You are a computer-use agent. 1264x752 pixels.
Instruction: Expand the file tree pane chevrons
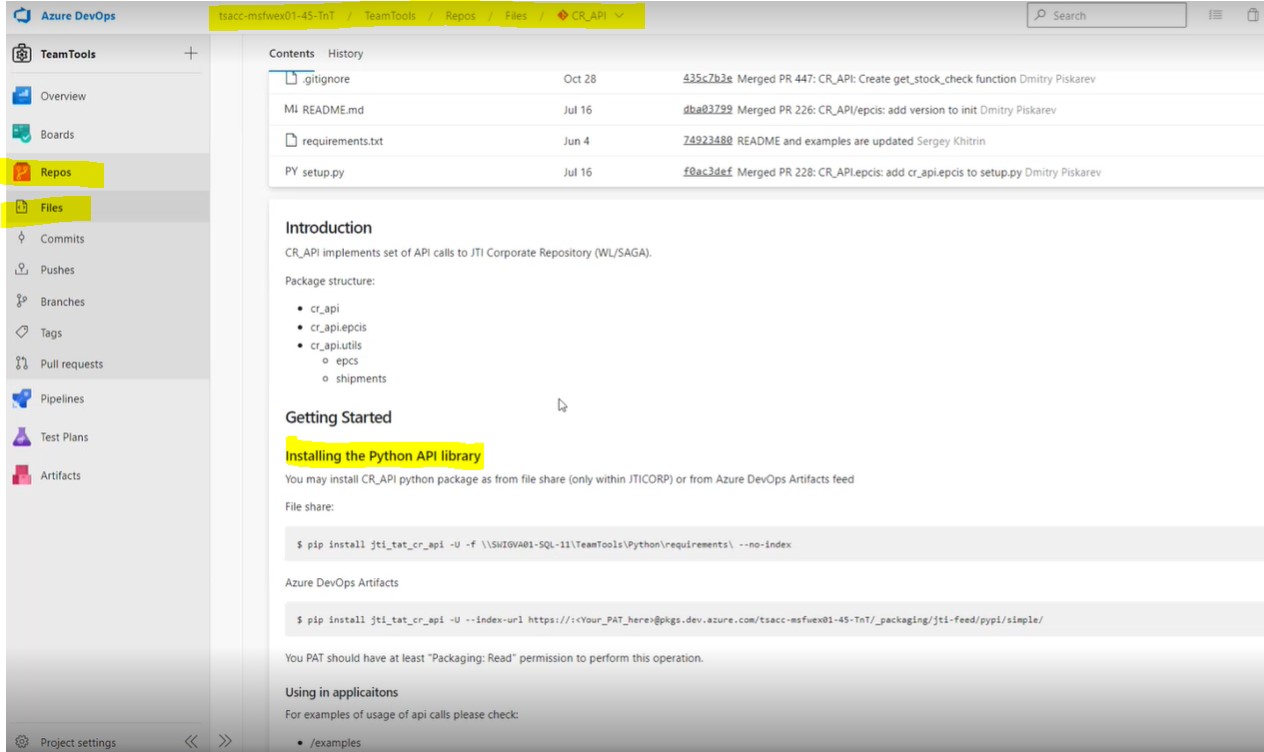pos(225,741)
